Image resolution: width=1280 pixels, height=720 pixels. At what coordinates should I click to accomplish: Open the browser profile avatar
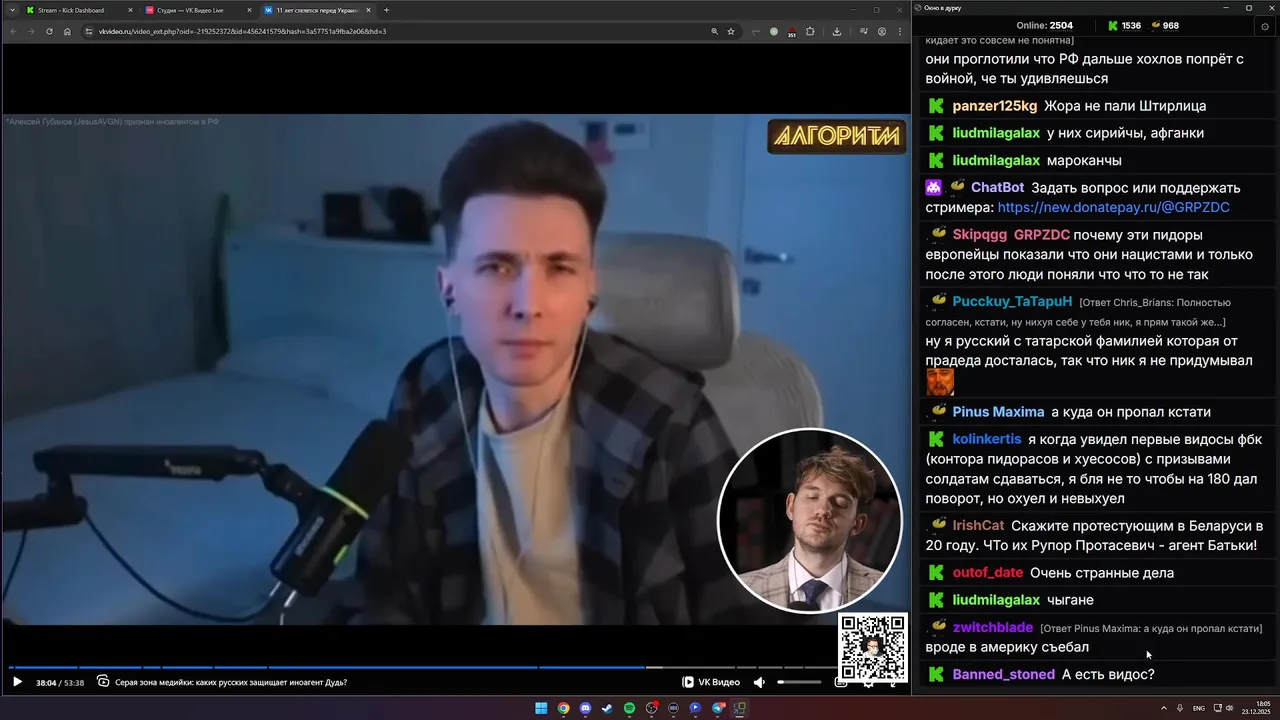coord(881,31)
